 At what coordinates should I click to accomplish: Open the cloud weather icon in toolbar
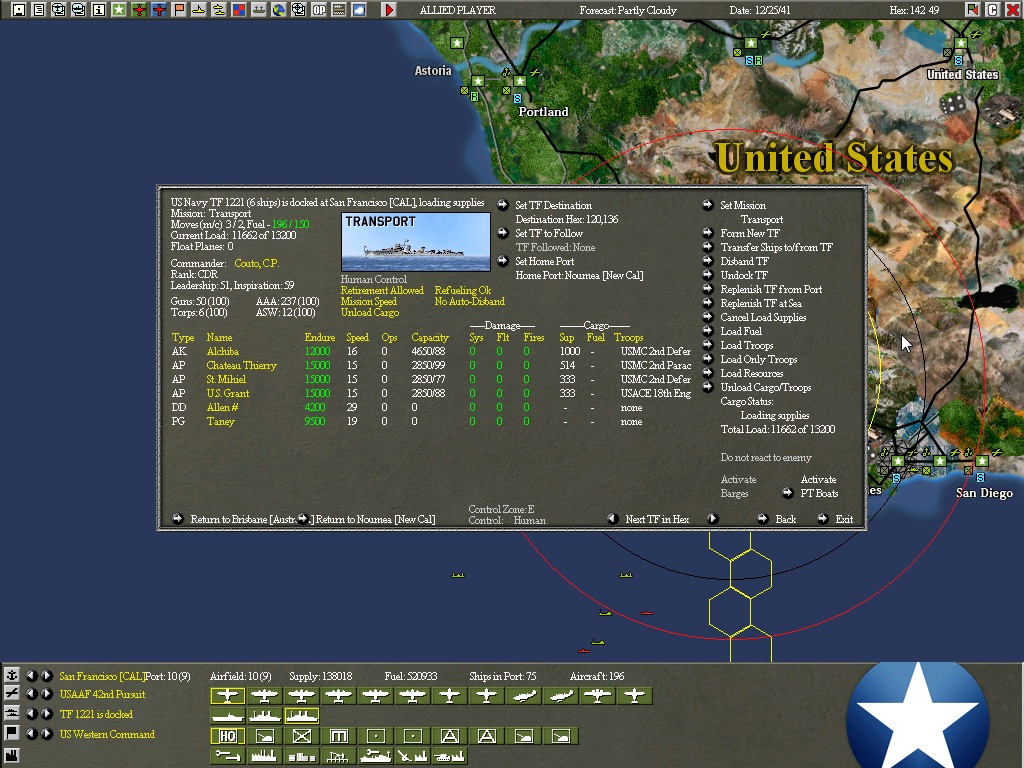[359, 10]
